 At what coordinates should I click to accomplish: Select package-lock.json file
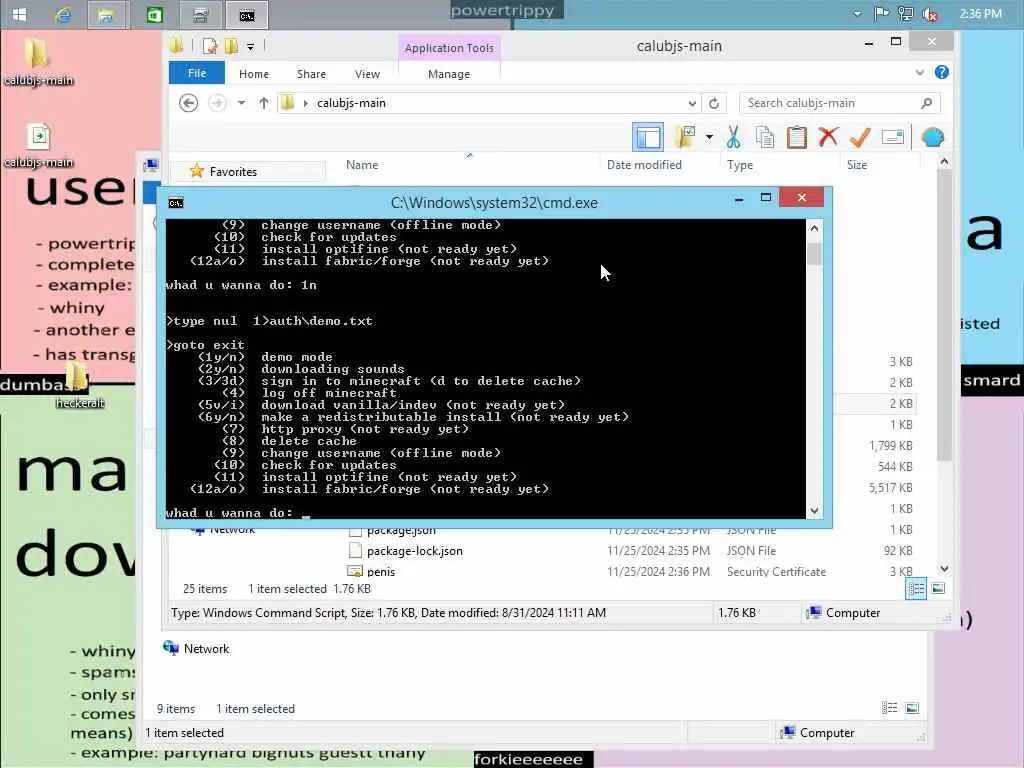tap(415, 551)
